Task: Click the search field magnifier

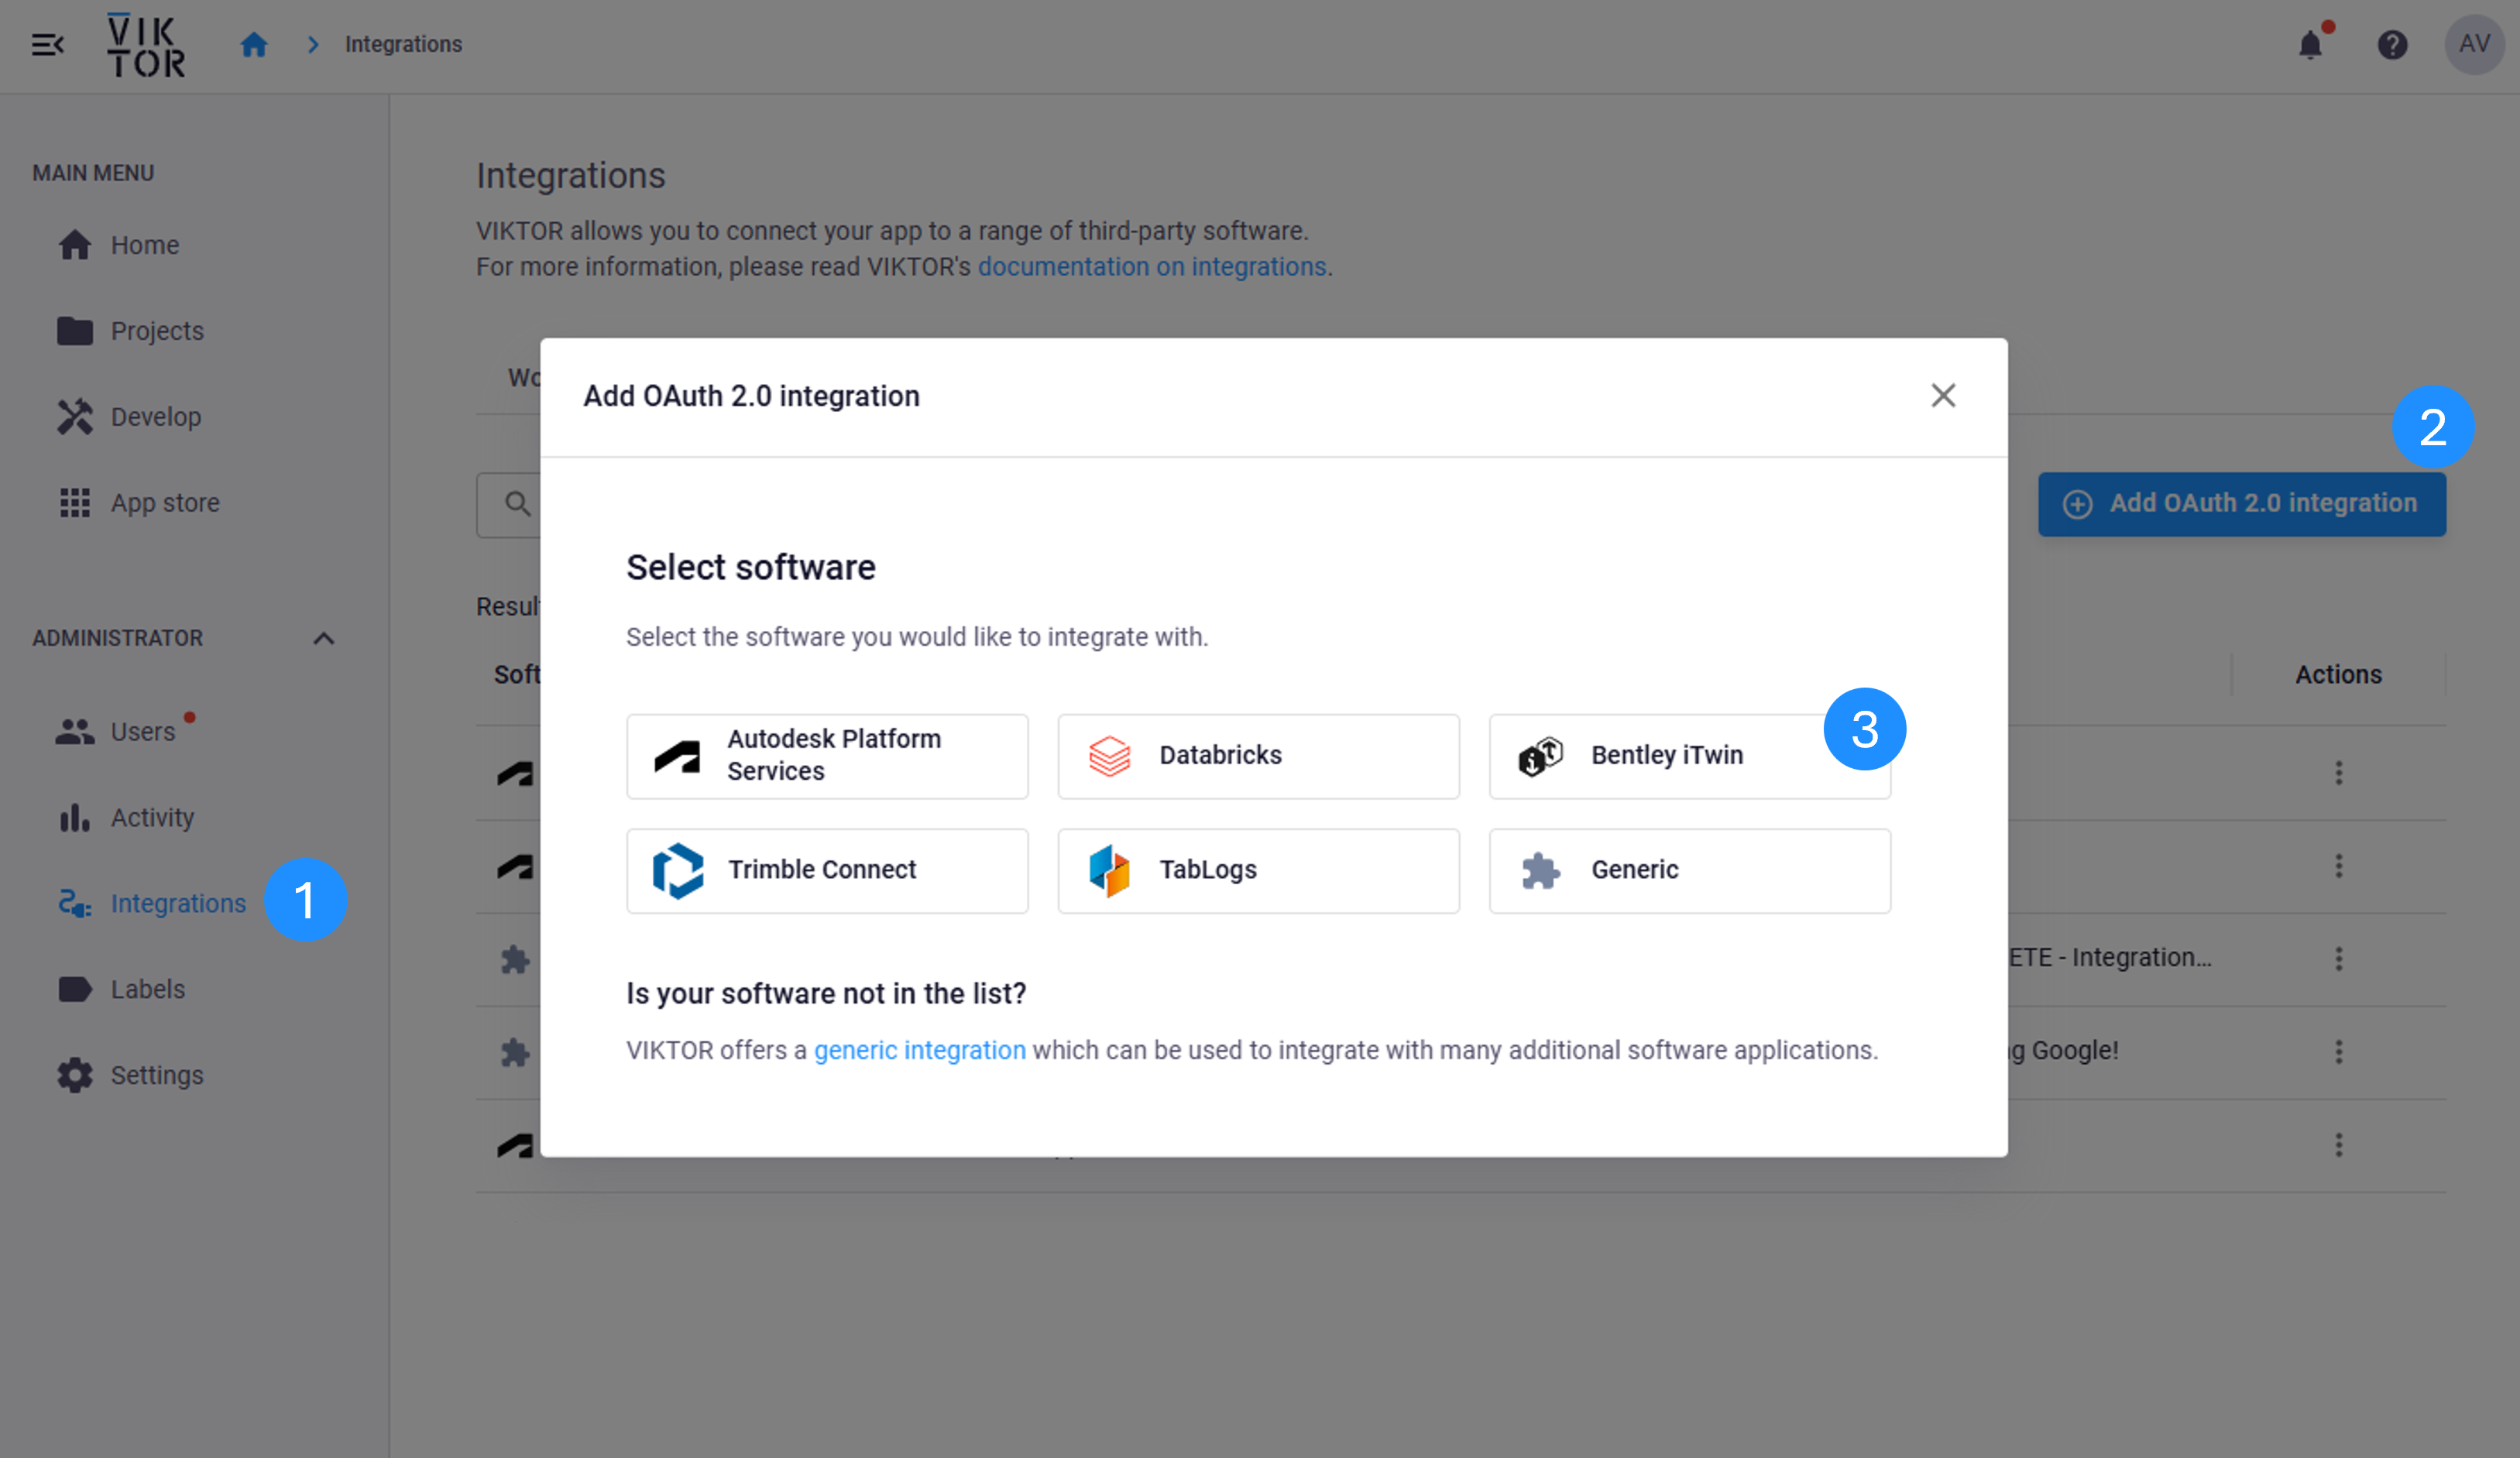Action: click(517, 504)
